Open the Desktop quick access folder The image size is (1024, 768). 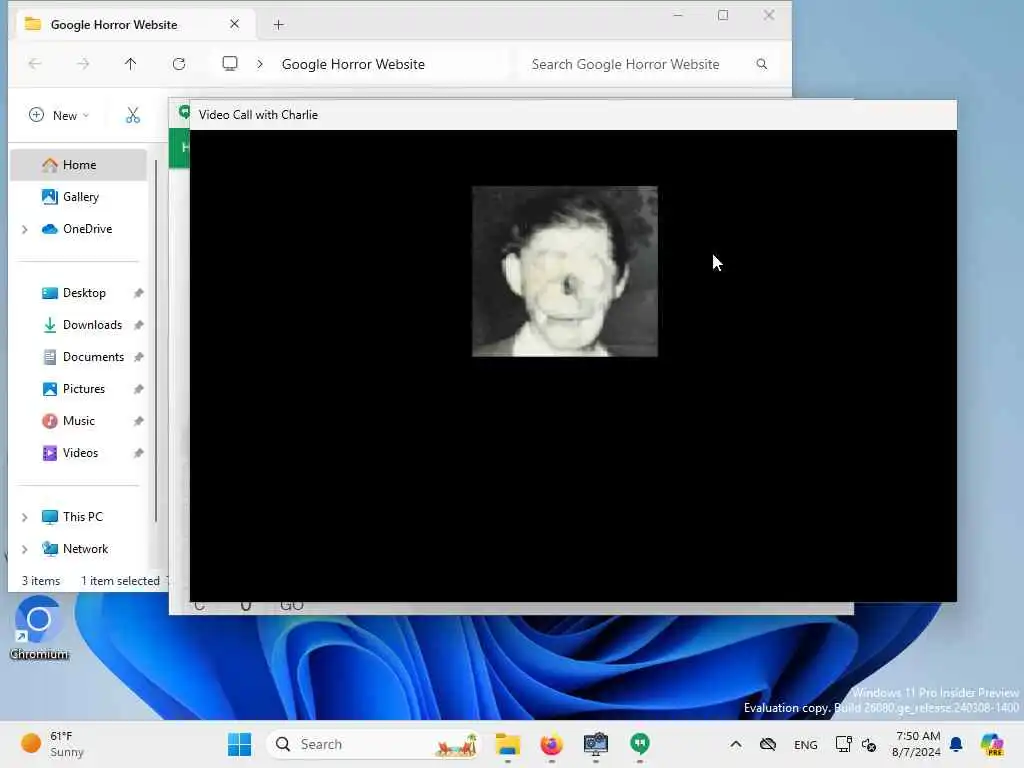click(84, 293)
